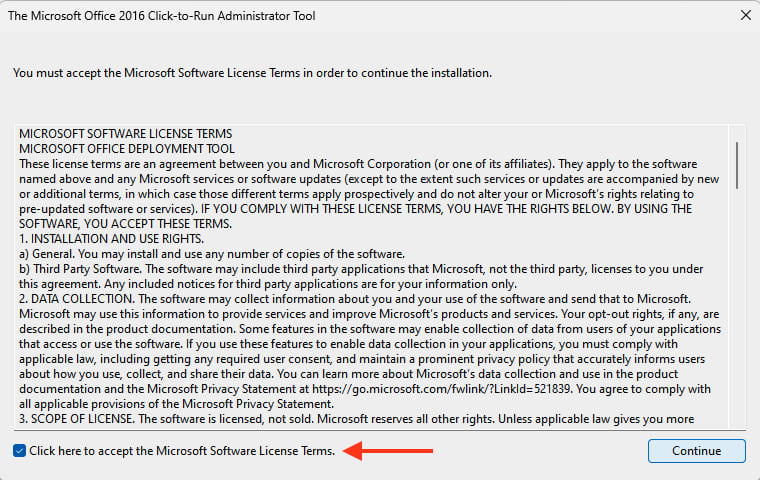Click the empty scrollbar track below the thumb

coord(737,330)
